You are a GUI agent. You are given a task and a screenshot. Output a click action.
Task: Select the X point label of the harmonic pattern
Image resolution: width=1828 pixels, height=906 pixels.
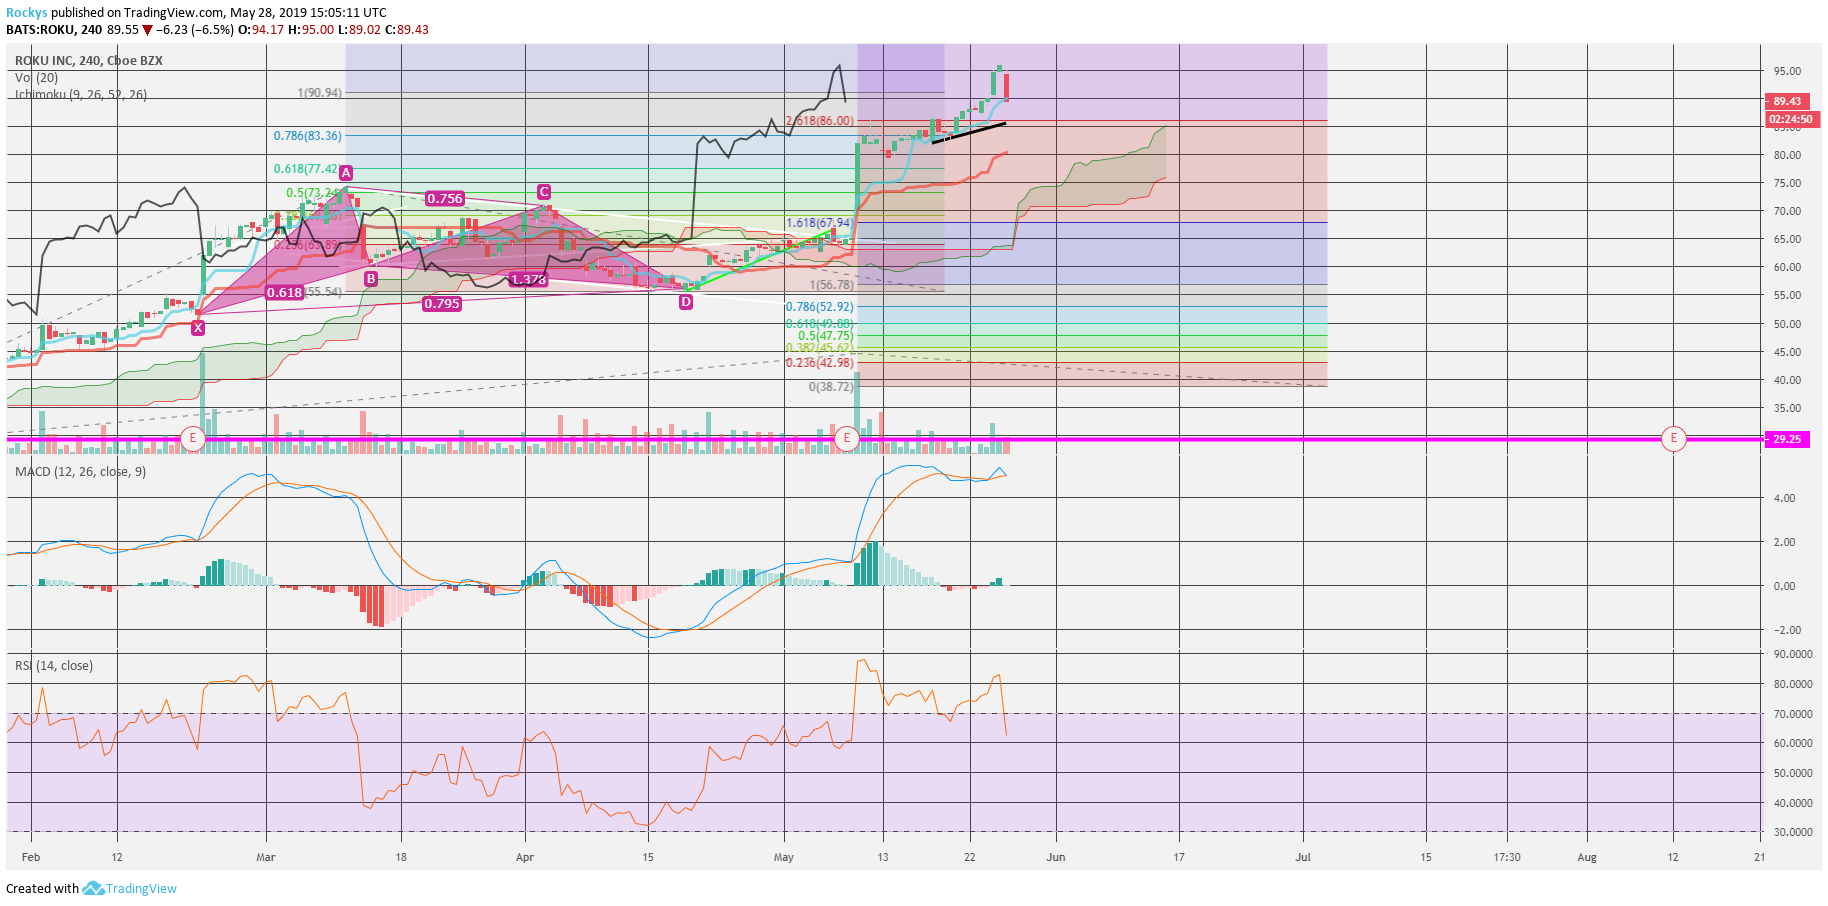pos(198,328)
